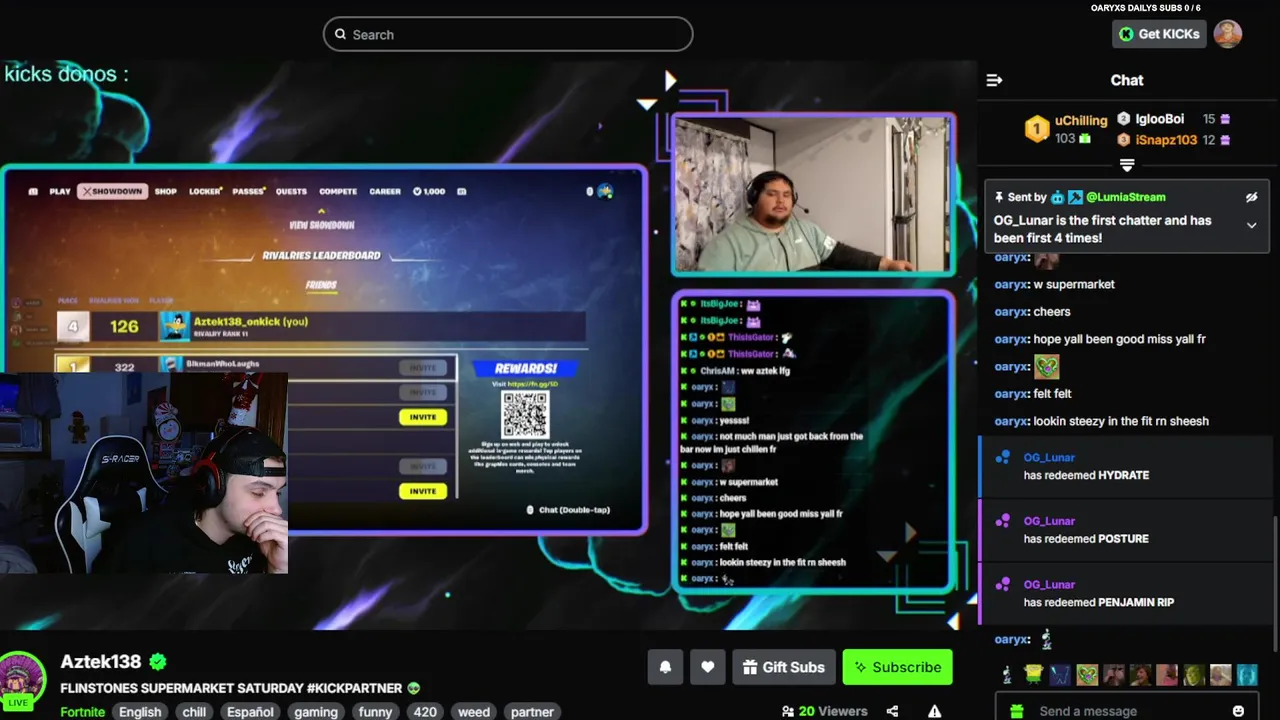Viewport: 1280px width, 720px height.
Task: Click the Aztek138_onkick (you) leaderboard row
Action: [x=320, y=326]
